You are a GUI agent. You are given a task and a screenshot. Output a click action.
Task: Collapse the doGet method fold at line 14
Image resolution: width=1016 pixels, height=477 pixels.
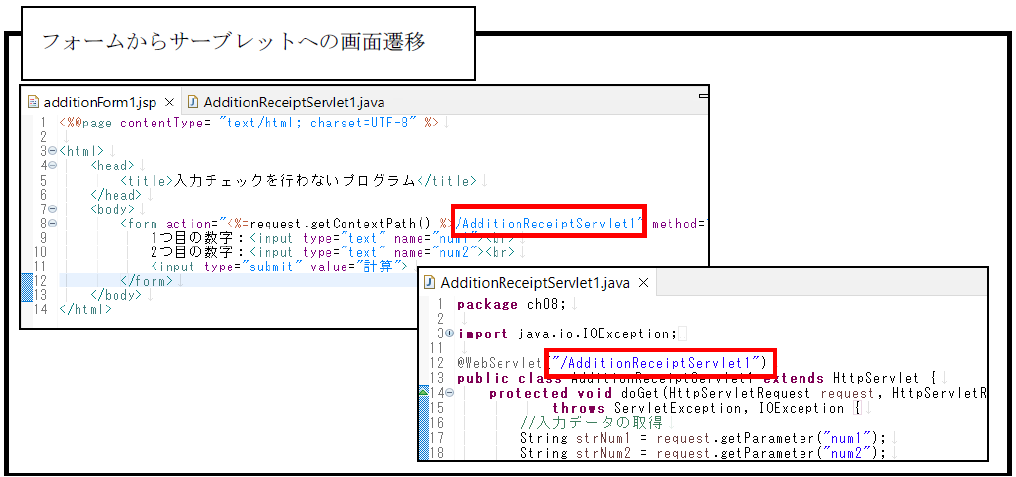point(449,393)
